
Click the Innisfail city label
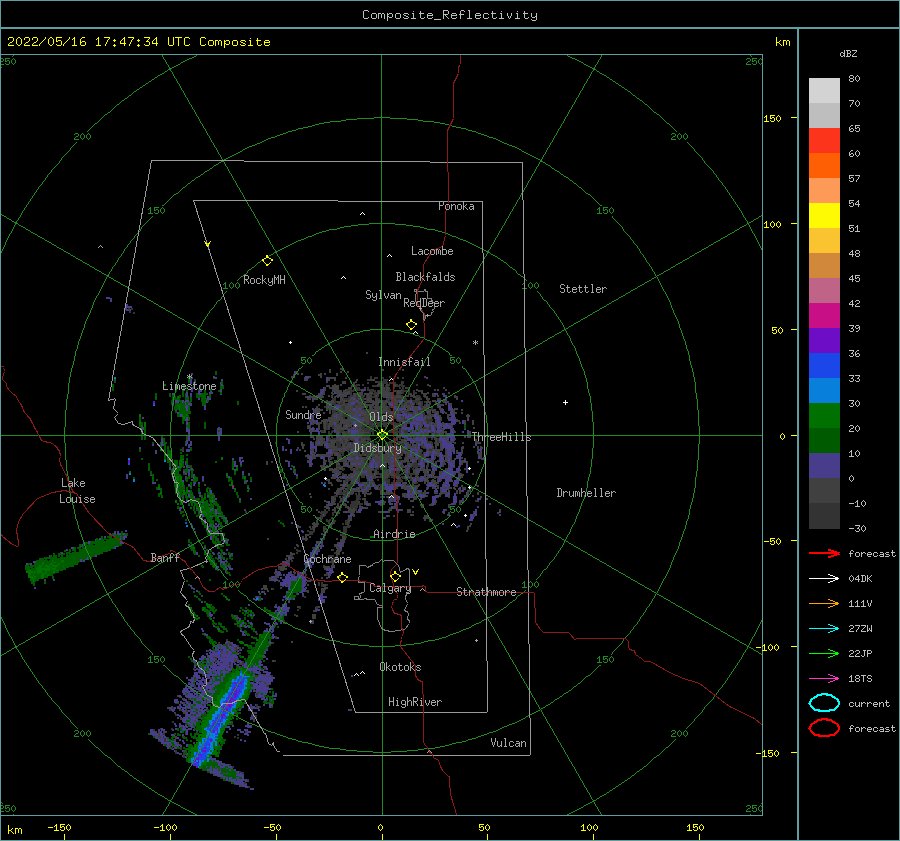click(x=404, y=362)
